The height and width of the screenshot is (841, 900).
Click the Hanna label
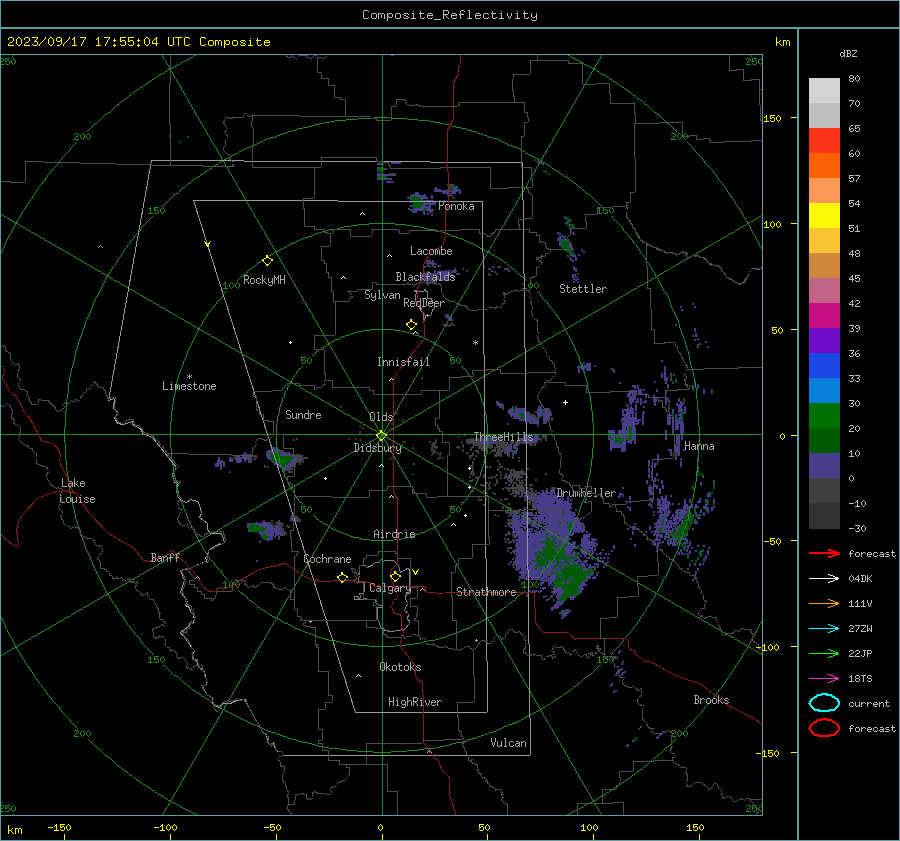699,446
